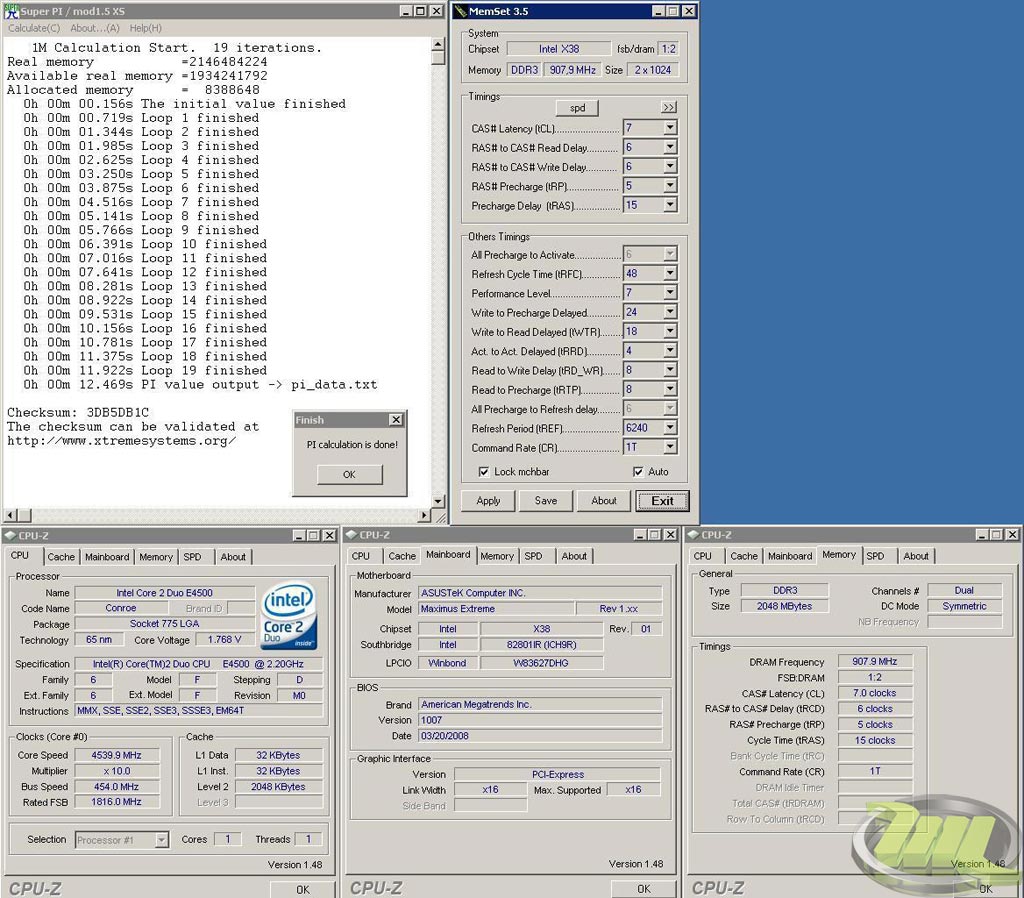
Task: Click the spd button in Timings
Action: click(577, 108)
